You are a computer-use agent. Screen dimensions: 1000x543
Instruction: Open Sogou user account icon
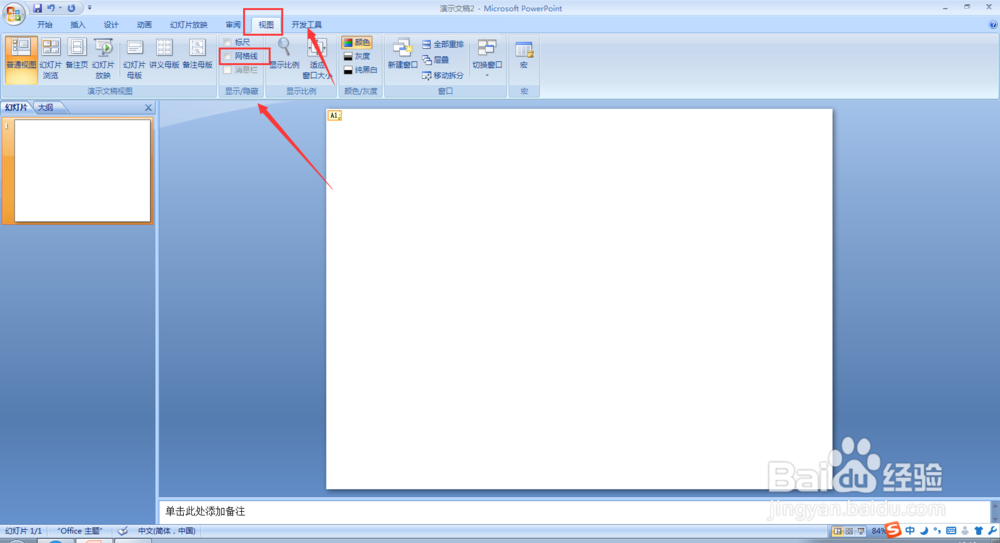click(x=965, y=531)
